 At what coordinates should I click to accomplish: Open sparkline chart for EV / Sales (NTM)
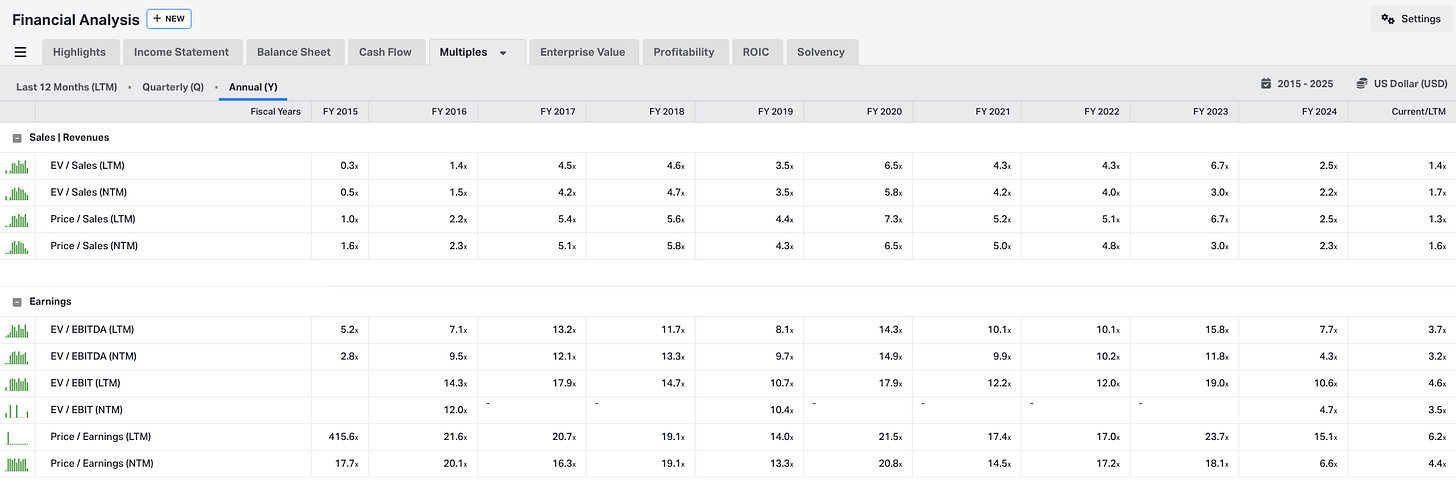click(17, 193)
